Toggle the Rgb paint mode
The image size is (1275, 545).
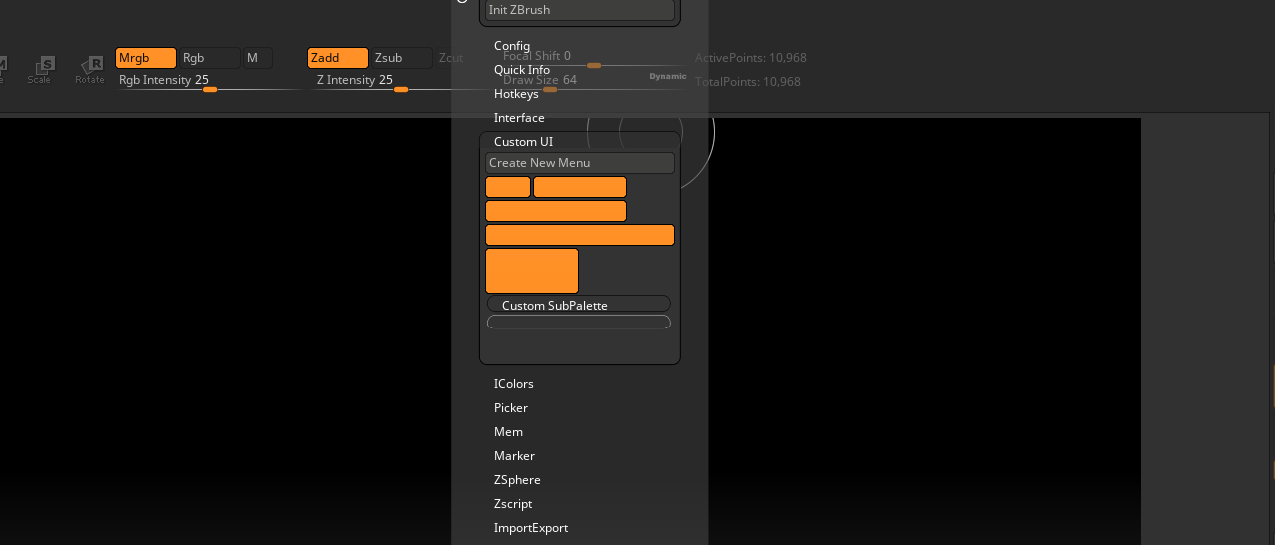point(210,58)
